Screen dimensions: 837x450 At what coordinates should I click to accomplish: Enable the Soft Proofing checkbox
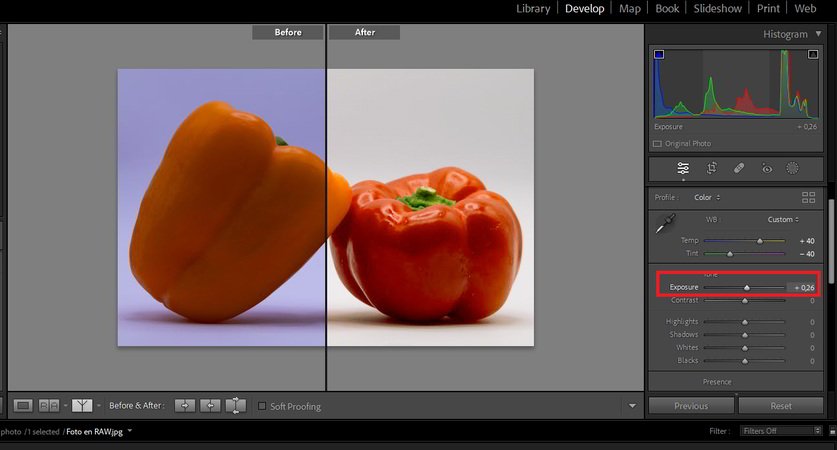click(262, 406)
